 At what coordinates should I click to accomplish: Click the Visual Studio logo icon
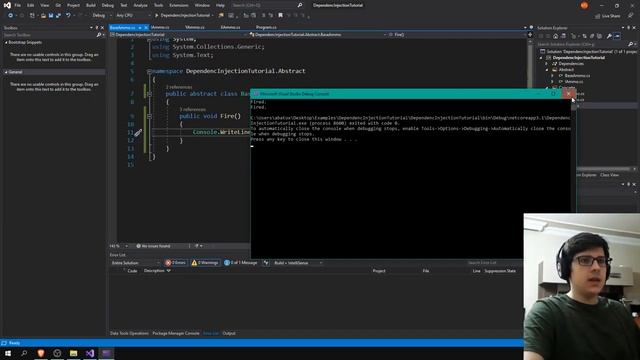7,5
